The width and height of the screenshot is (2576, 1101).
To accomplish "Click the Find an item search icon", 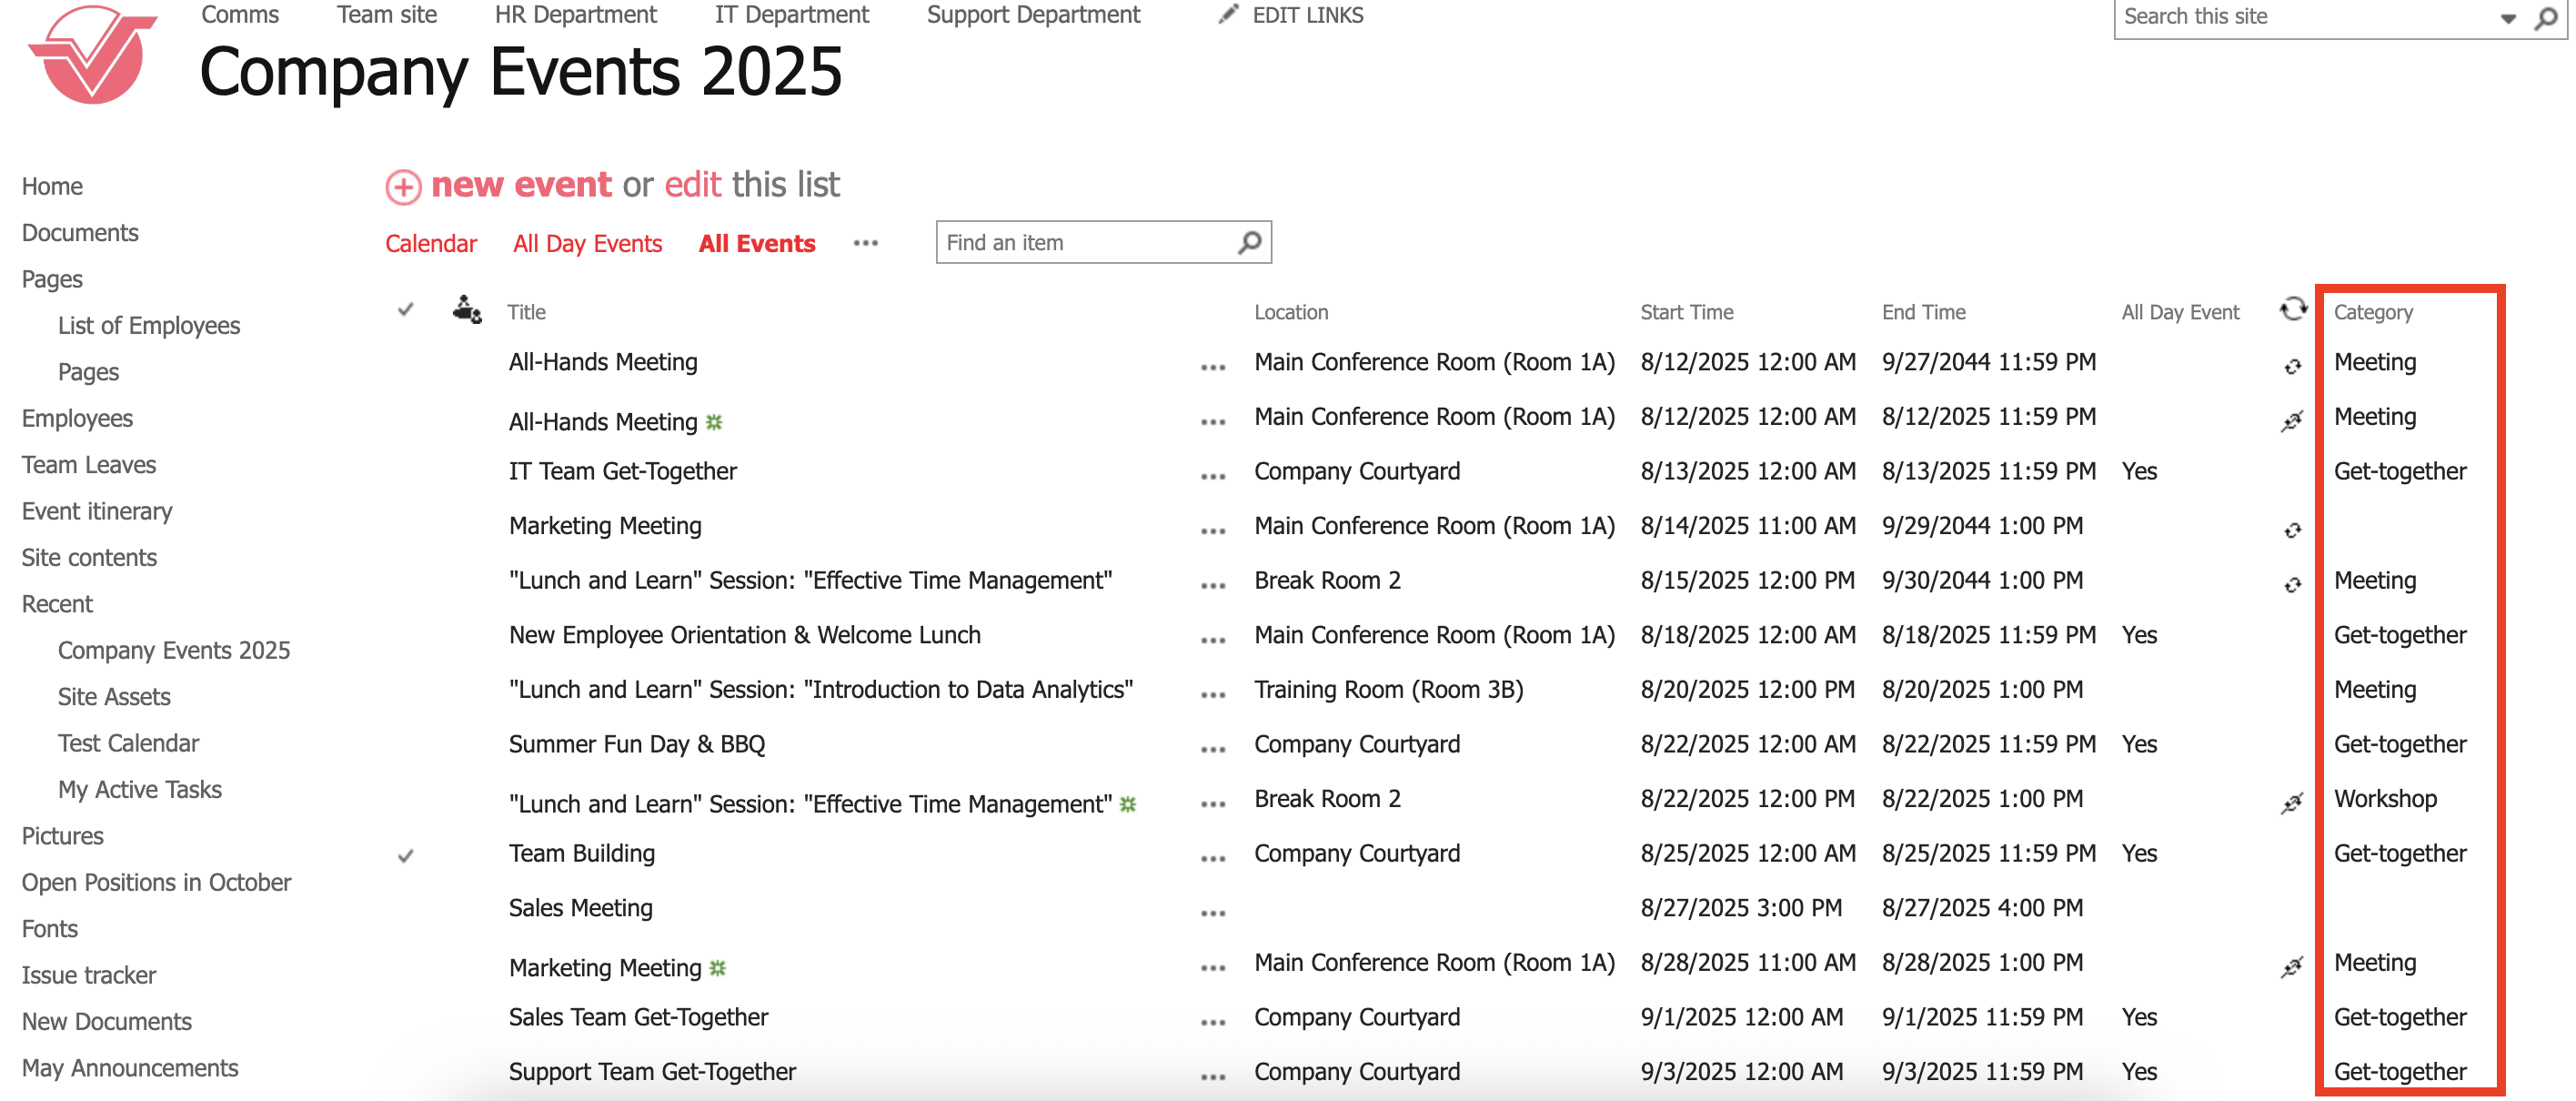I will pyautogui.click(x=1249, y=243).
